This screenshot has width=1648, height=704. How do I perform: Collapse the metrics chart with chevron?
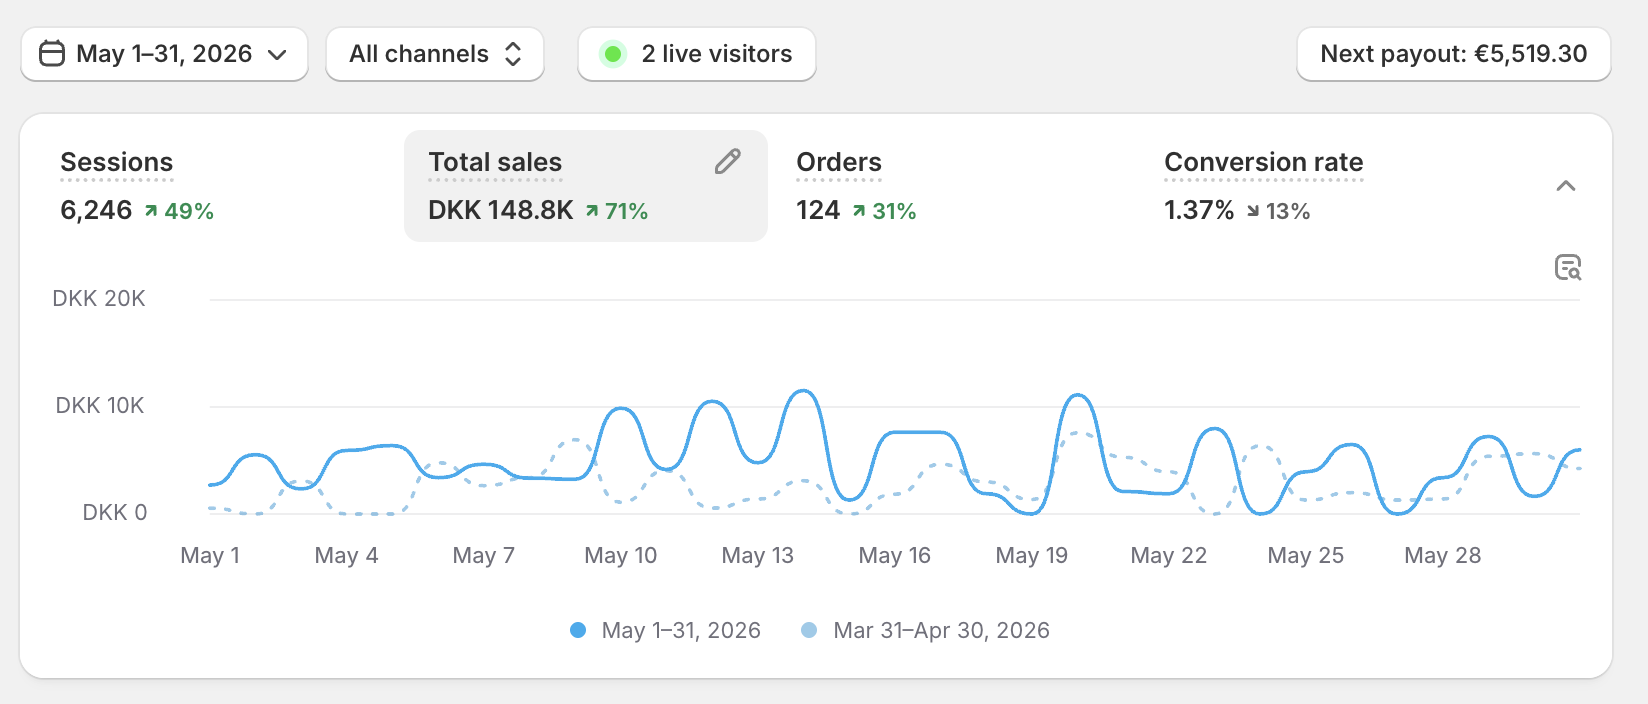(x=1566, y=186)
